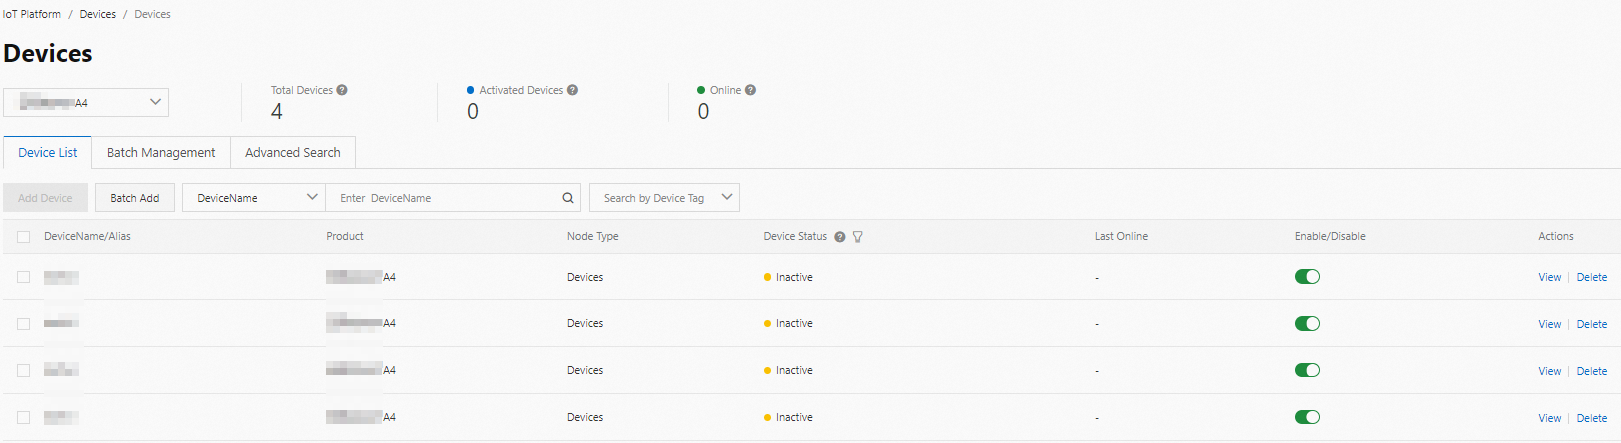1621x443 pixels.
Task: View the fourth device
Action: pyautogui.click(x=1549, y=418)
